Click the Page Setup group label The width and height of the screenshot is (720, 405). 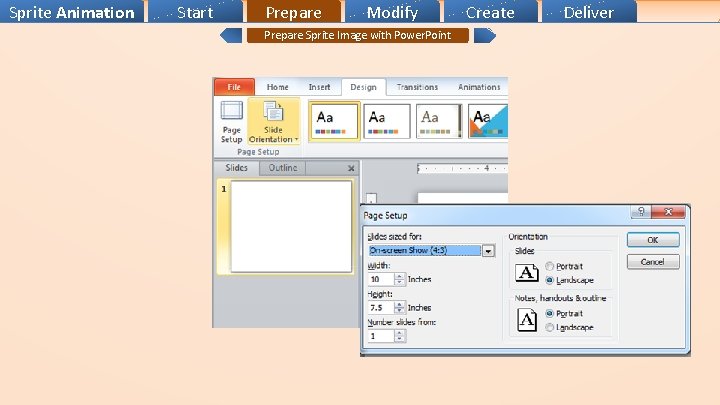[x=258, y=152]
